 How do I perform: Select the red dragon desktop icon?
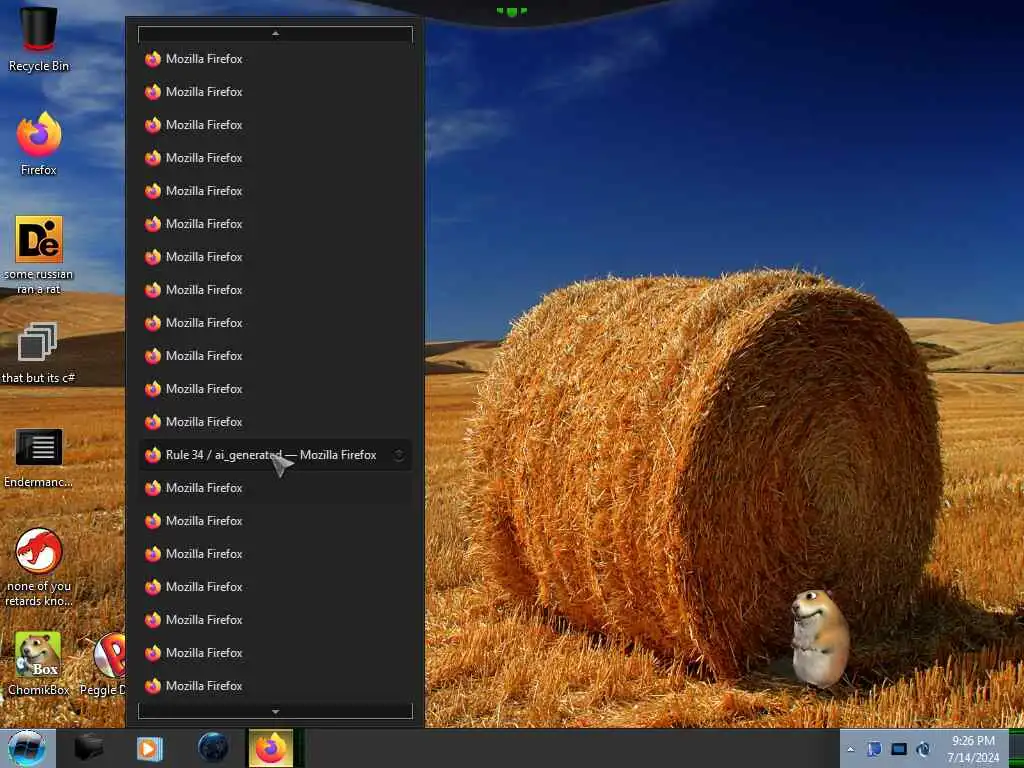pos(39,567)
